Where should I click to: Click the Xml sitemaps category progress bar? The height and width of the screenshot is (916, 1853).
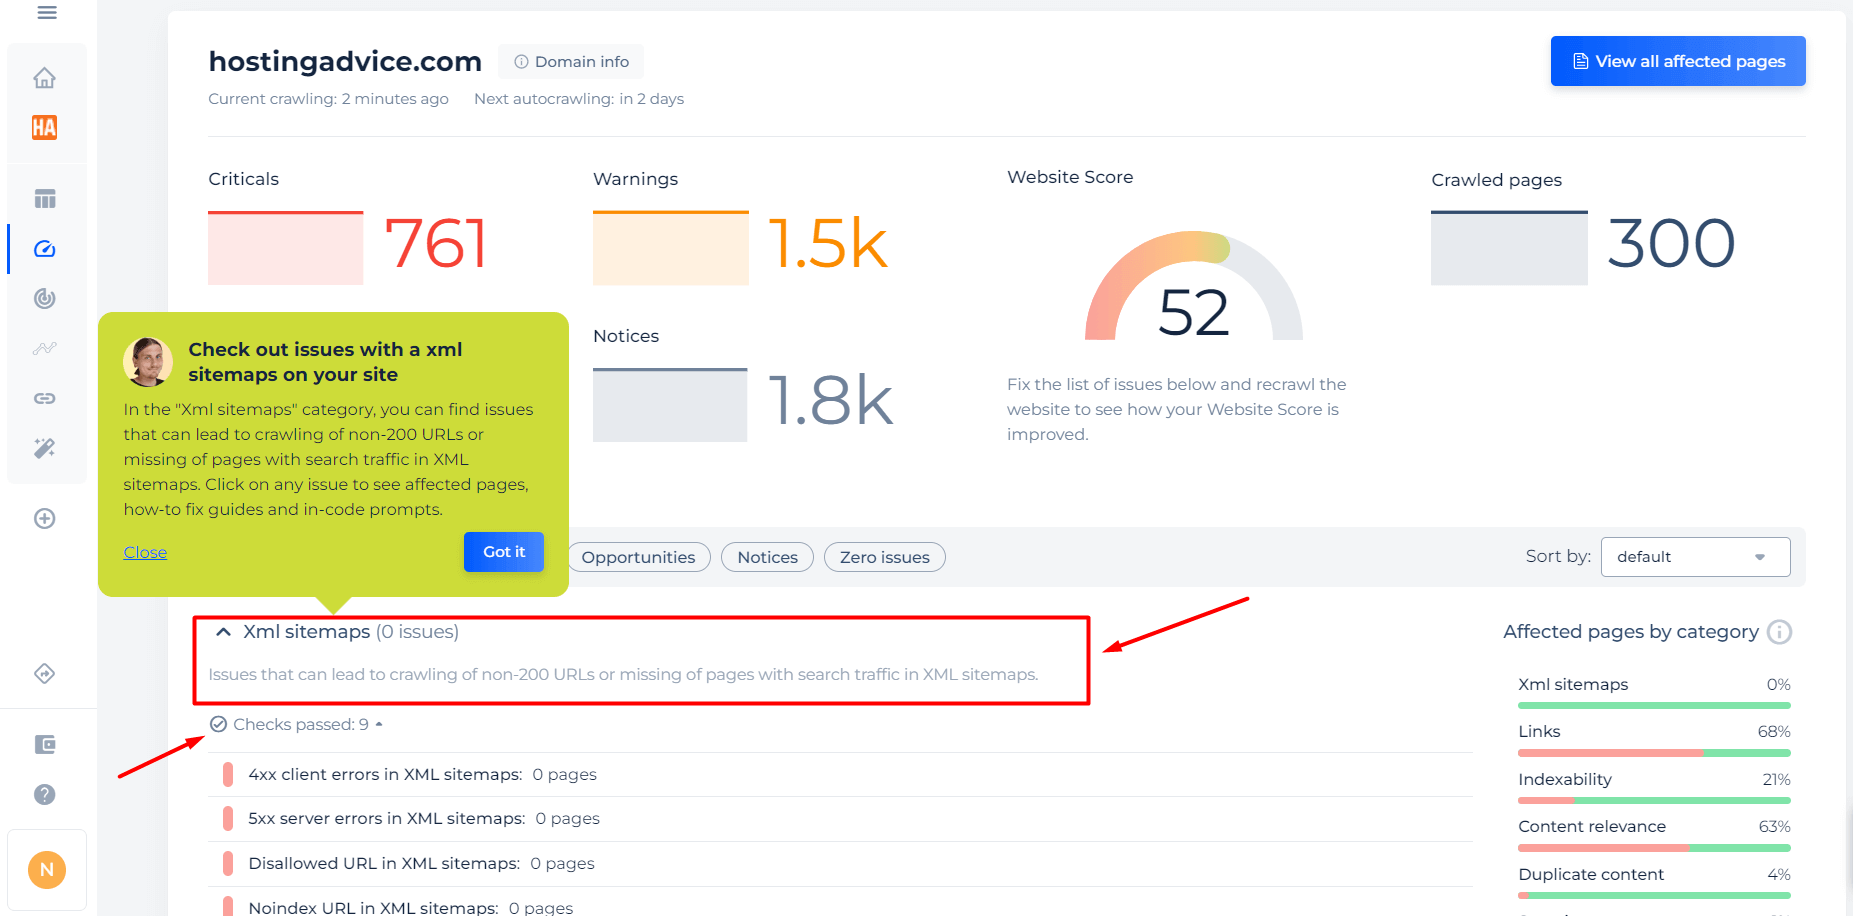[x=1654, y=705]
